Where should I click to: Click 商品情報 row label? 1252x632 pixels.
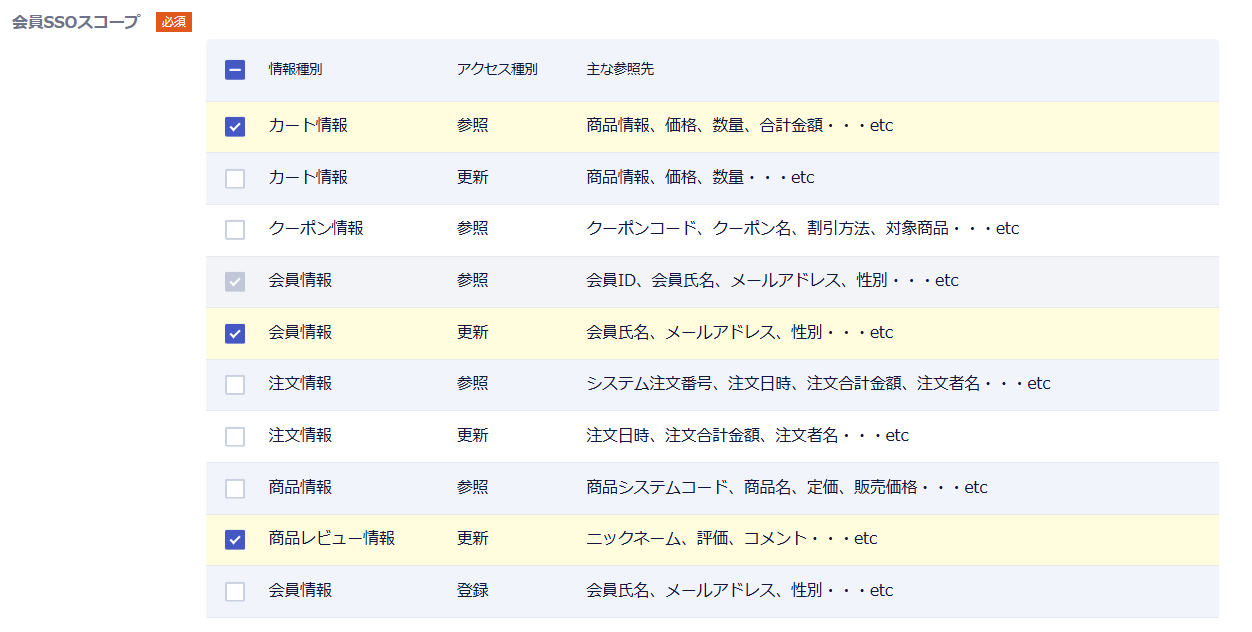click(x=300, y=488)
